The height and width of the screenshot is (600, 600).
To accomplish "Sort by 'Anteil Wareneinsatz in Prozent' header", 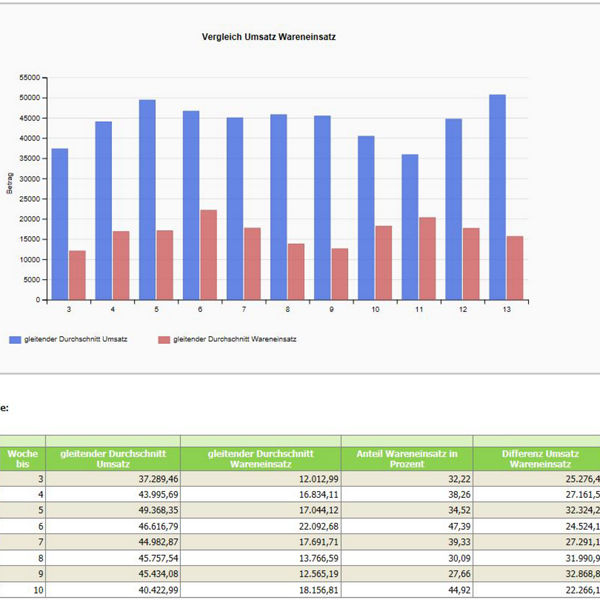I will click(x=406, y=459).
